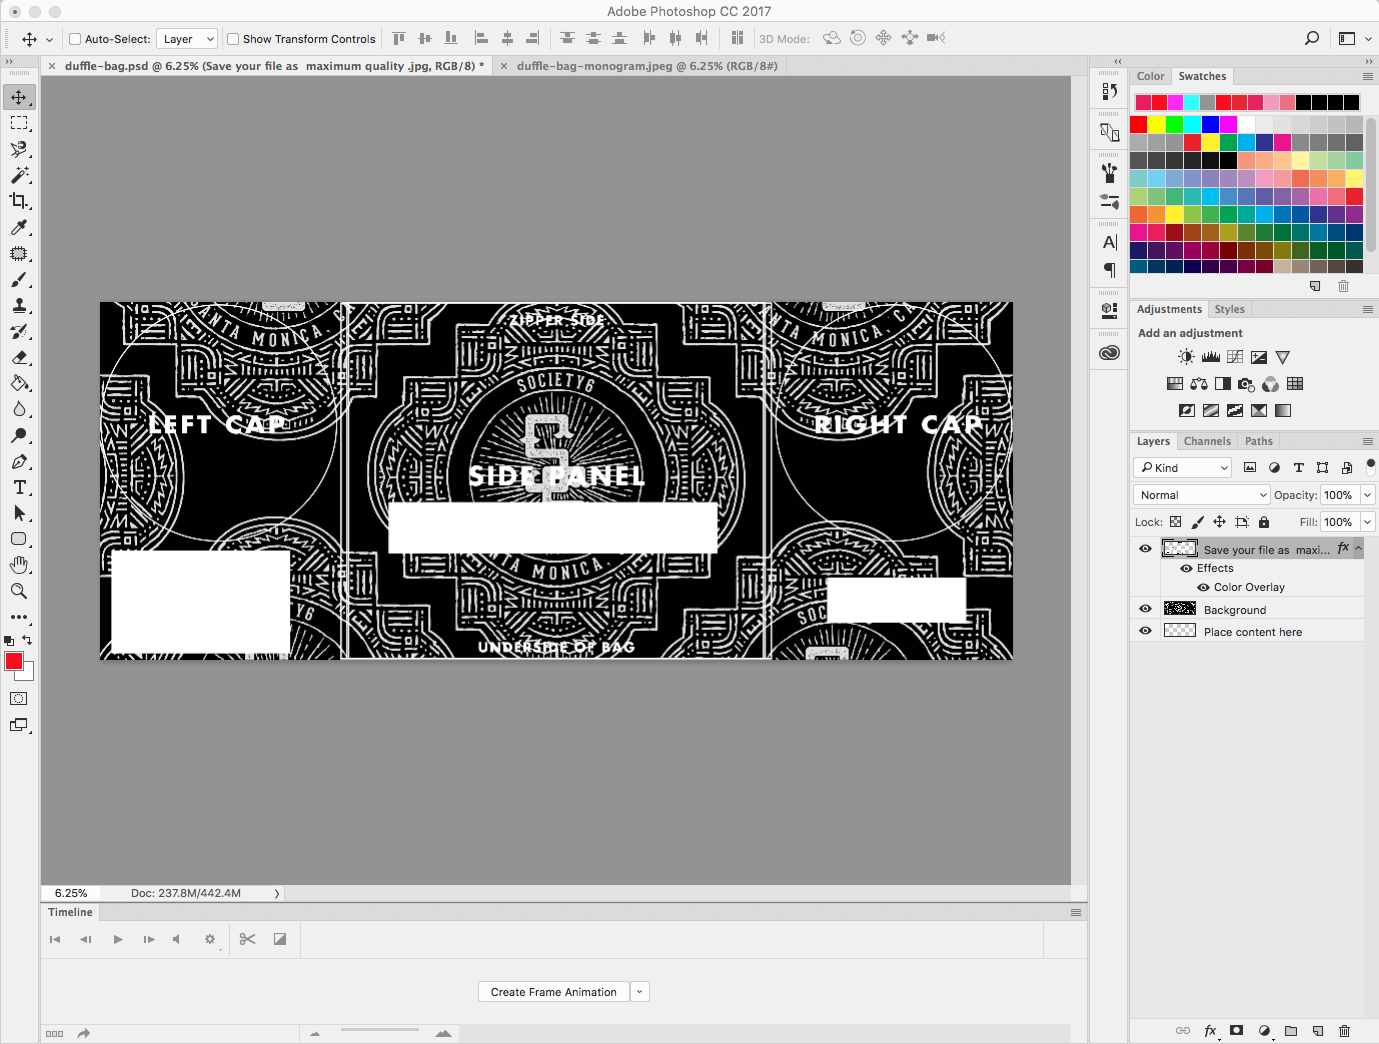Hide the Save your file as layer
Viewport: 1379px width, 1044px height.
point(1146,548)
